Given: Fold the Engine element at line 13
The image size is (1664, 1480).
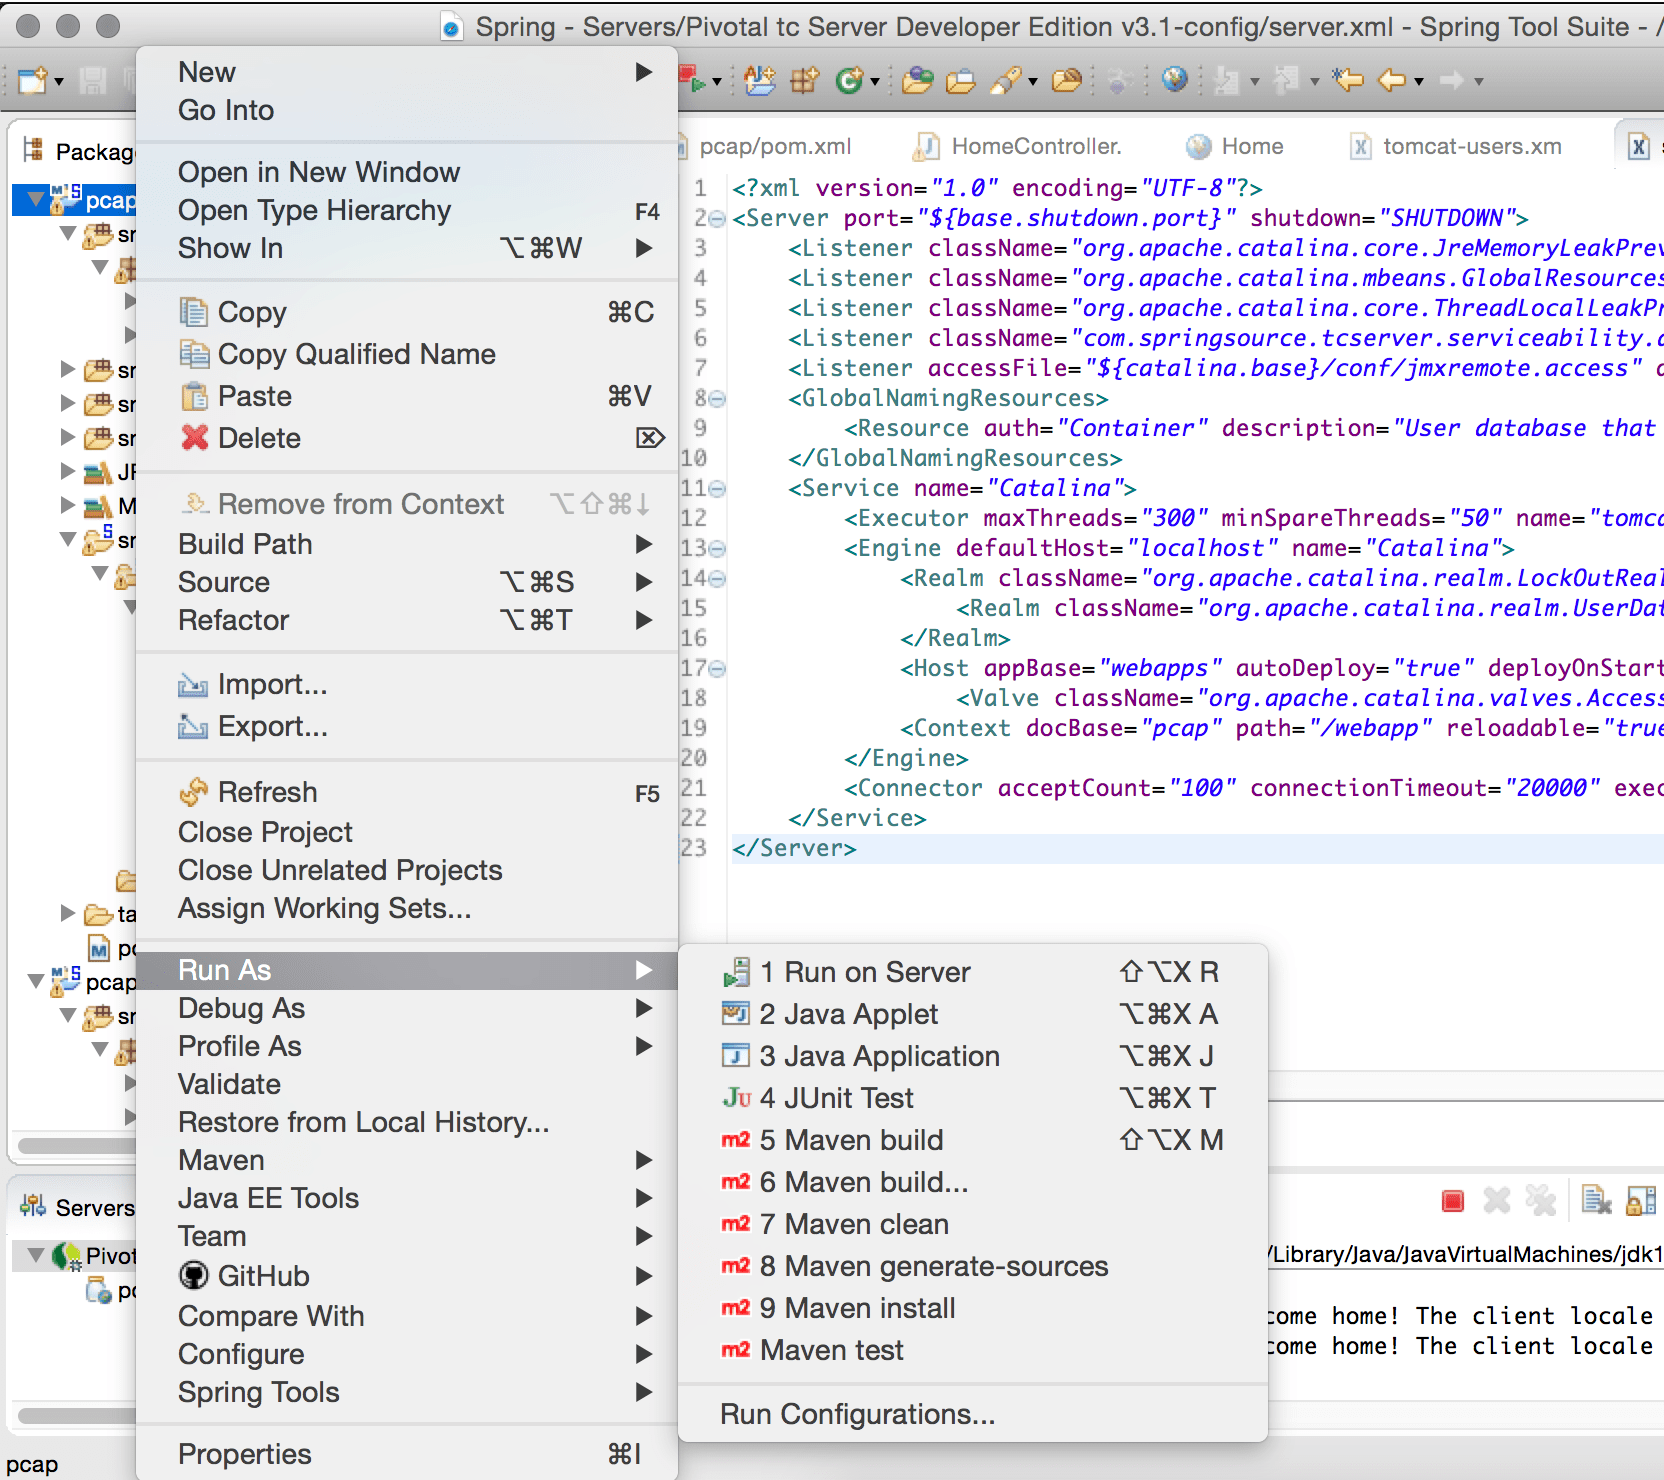Looking at the screenshot, I should click(717, 549).
